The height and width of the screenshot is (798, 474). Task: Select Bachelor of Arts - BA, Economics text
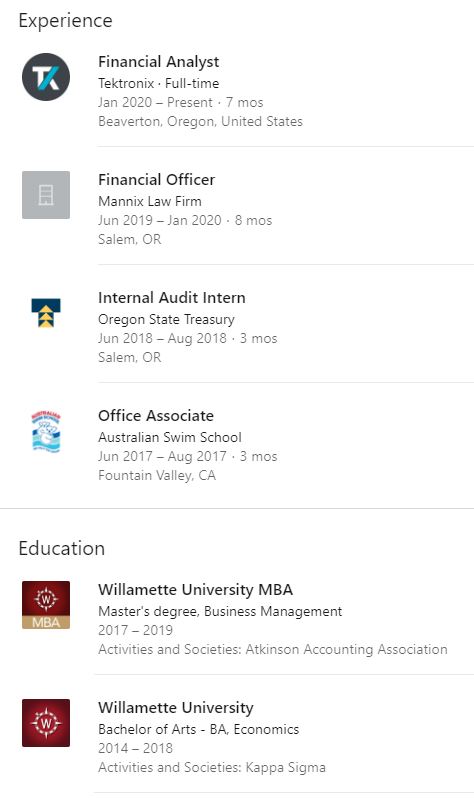pos(199,729)
